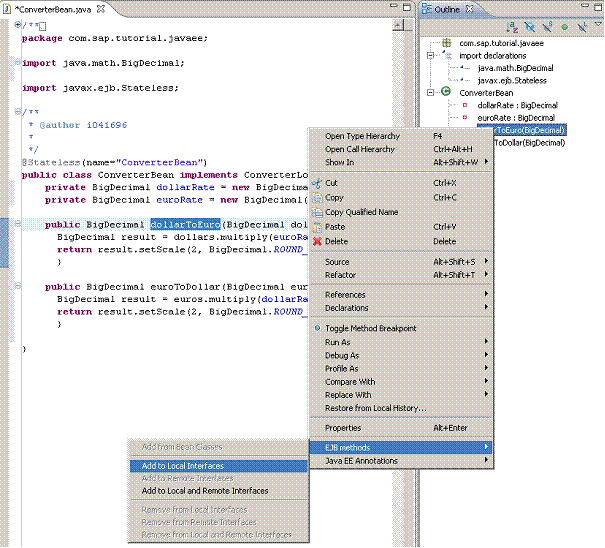This screenshot has height=548, width=605.
Task: Choose Add to Local Interfaces
Action: pos(182,466)
